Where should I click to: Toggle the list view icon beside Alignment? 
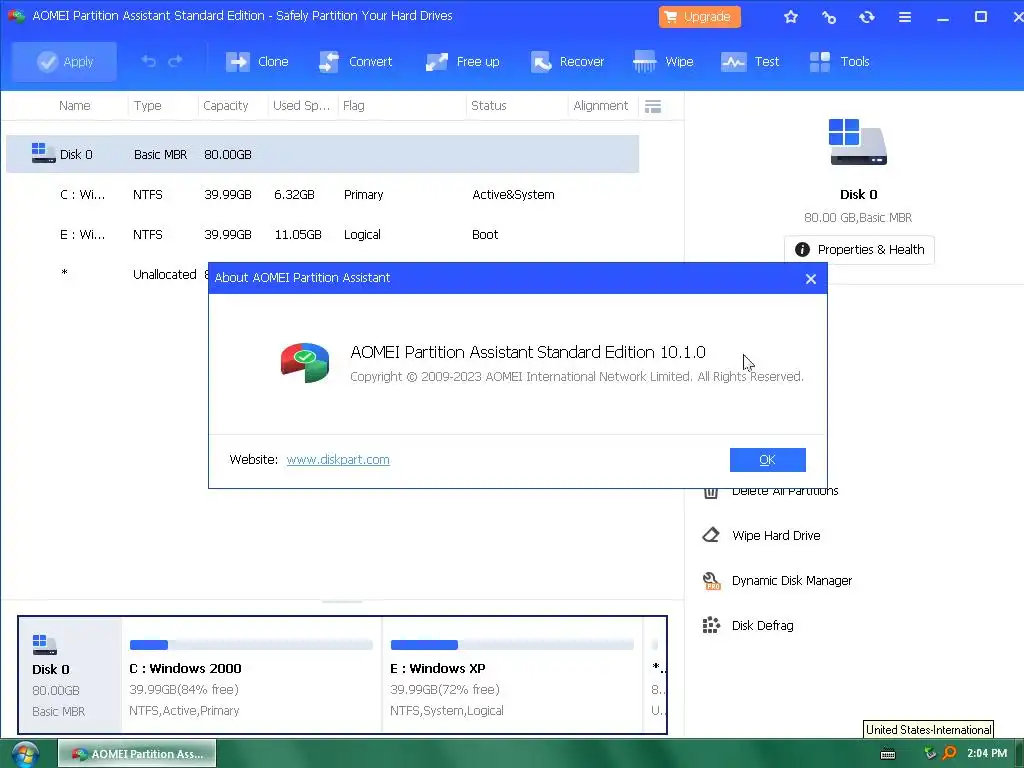pos(652,106)
